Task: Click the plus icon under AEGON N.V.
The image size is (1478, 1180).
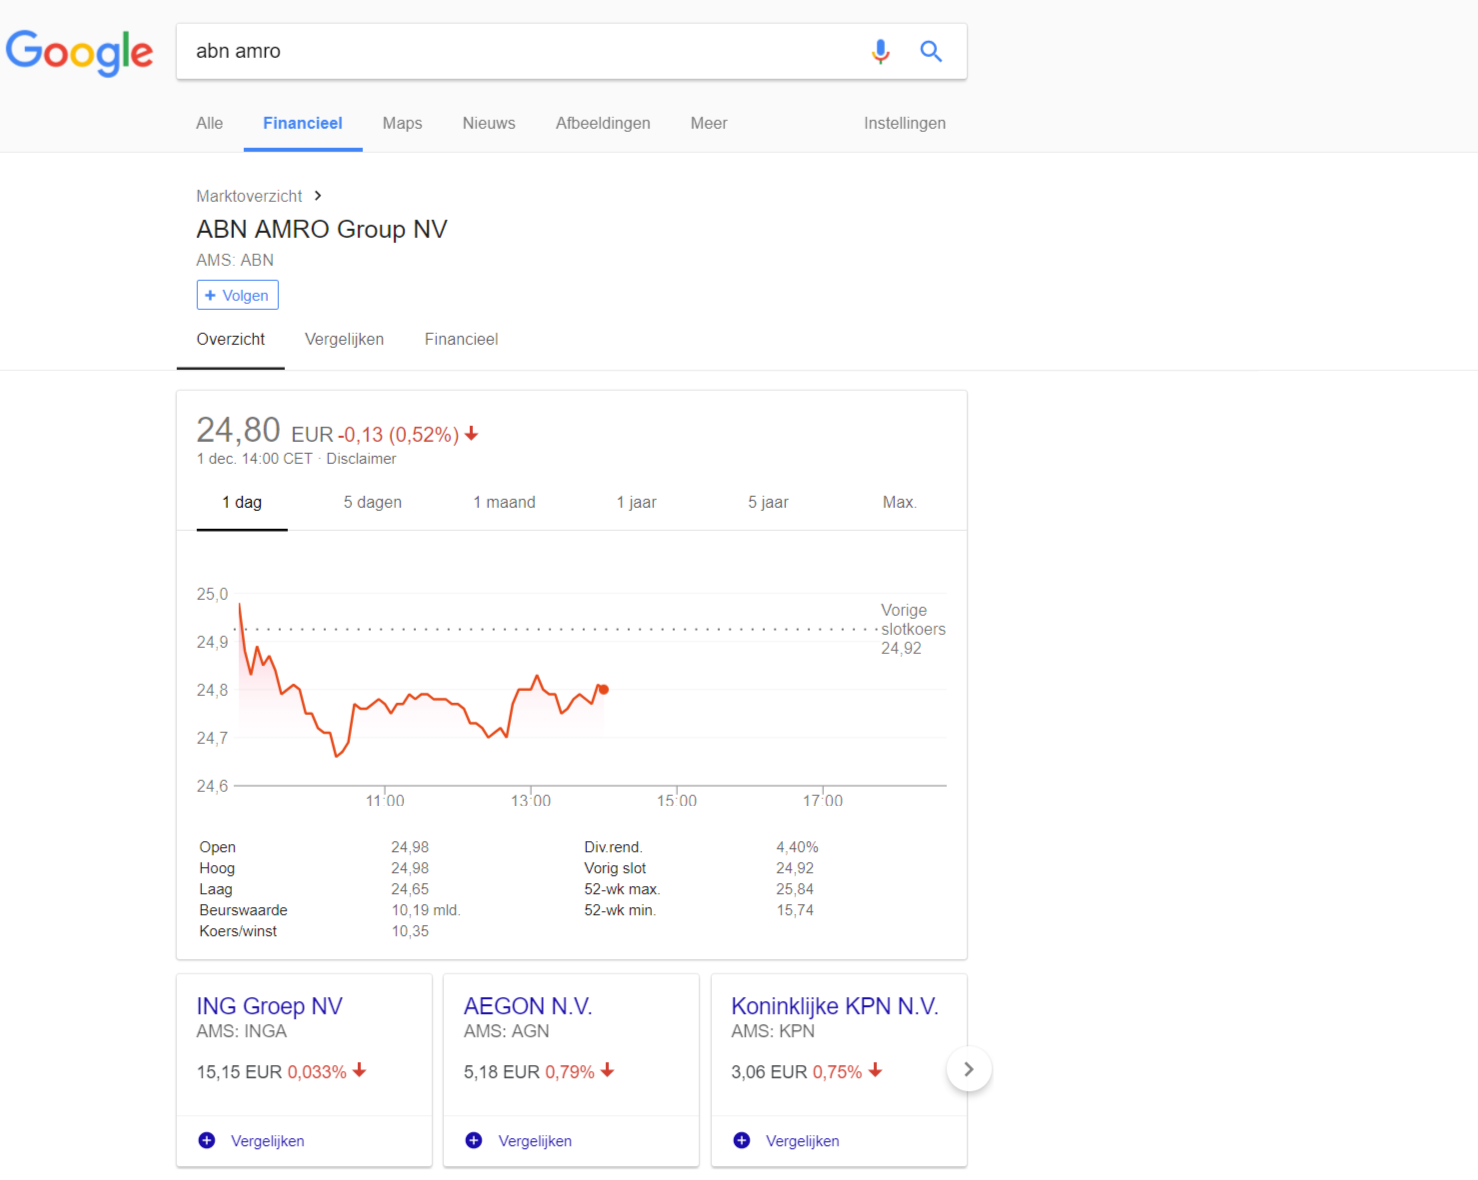Action: click(474, 1141)
